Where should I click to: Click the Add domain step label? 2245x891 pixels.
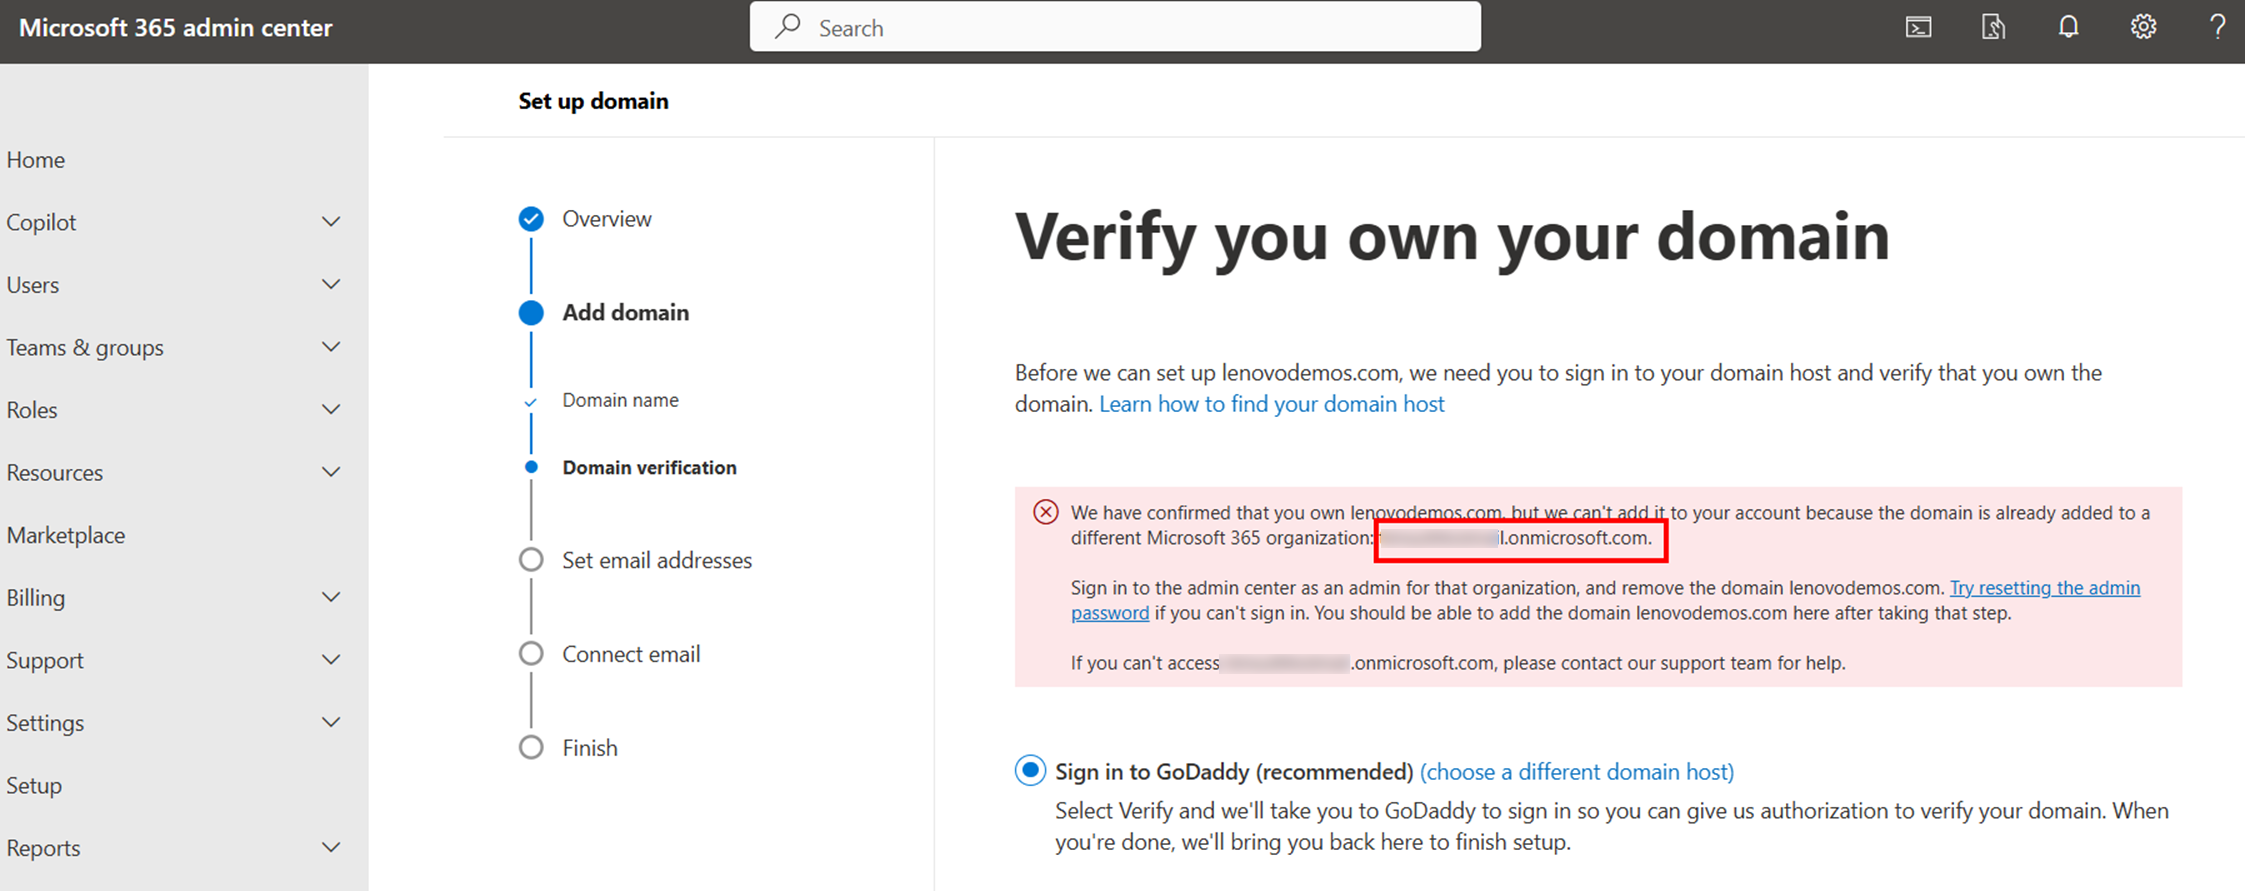tap(626, 313)
